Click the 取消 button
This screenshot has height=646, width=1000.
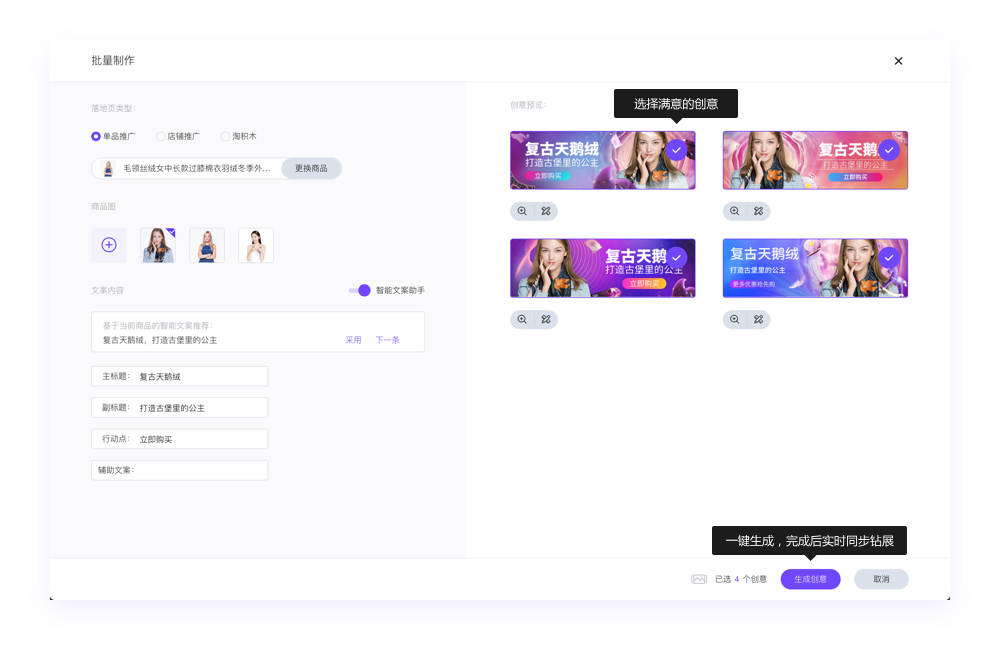click(881, 579)
